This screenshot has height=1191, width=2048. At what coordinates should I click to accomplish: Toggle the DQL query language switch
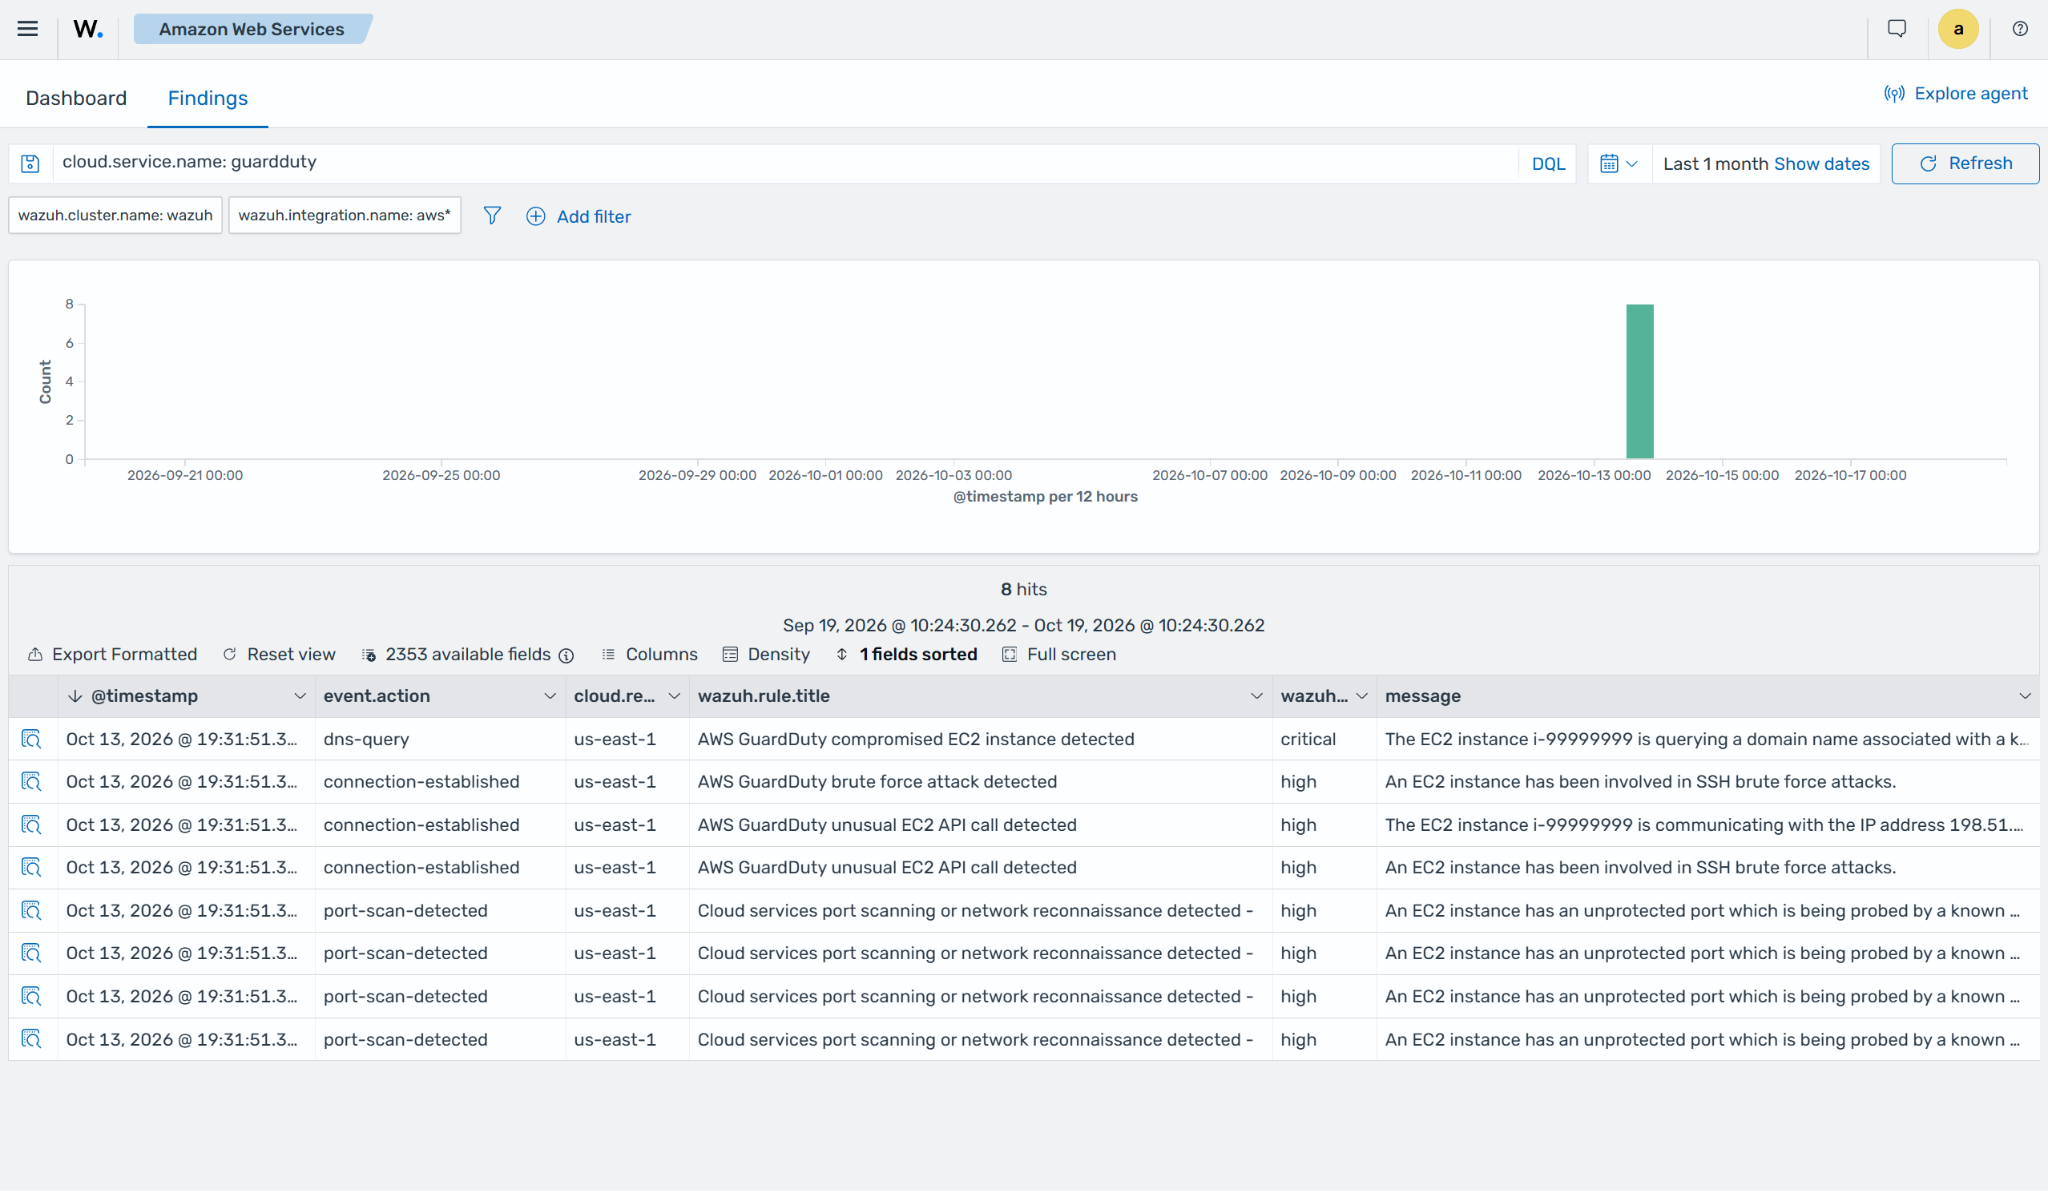click(x=1548, y=163)
